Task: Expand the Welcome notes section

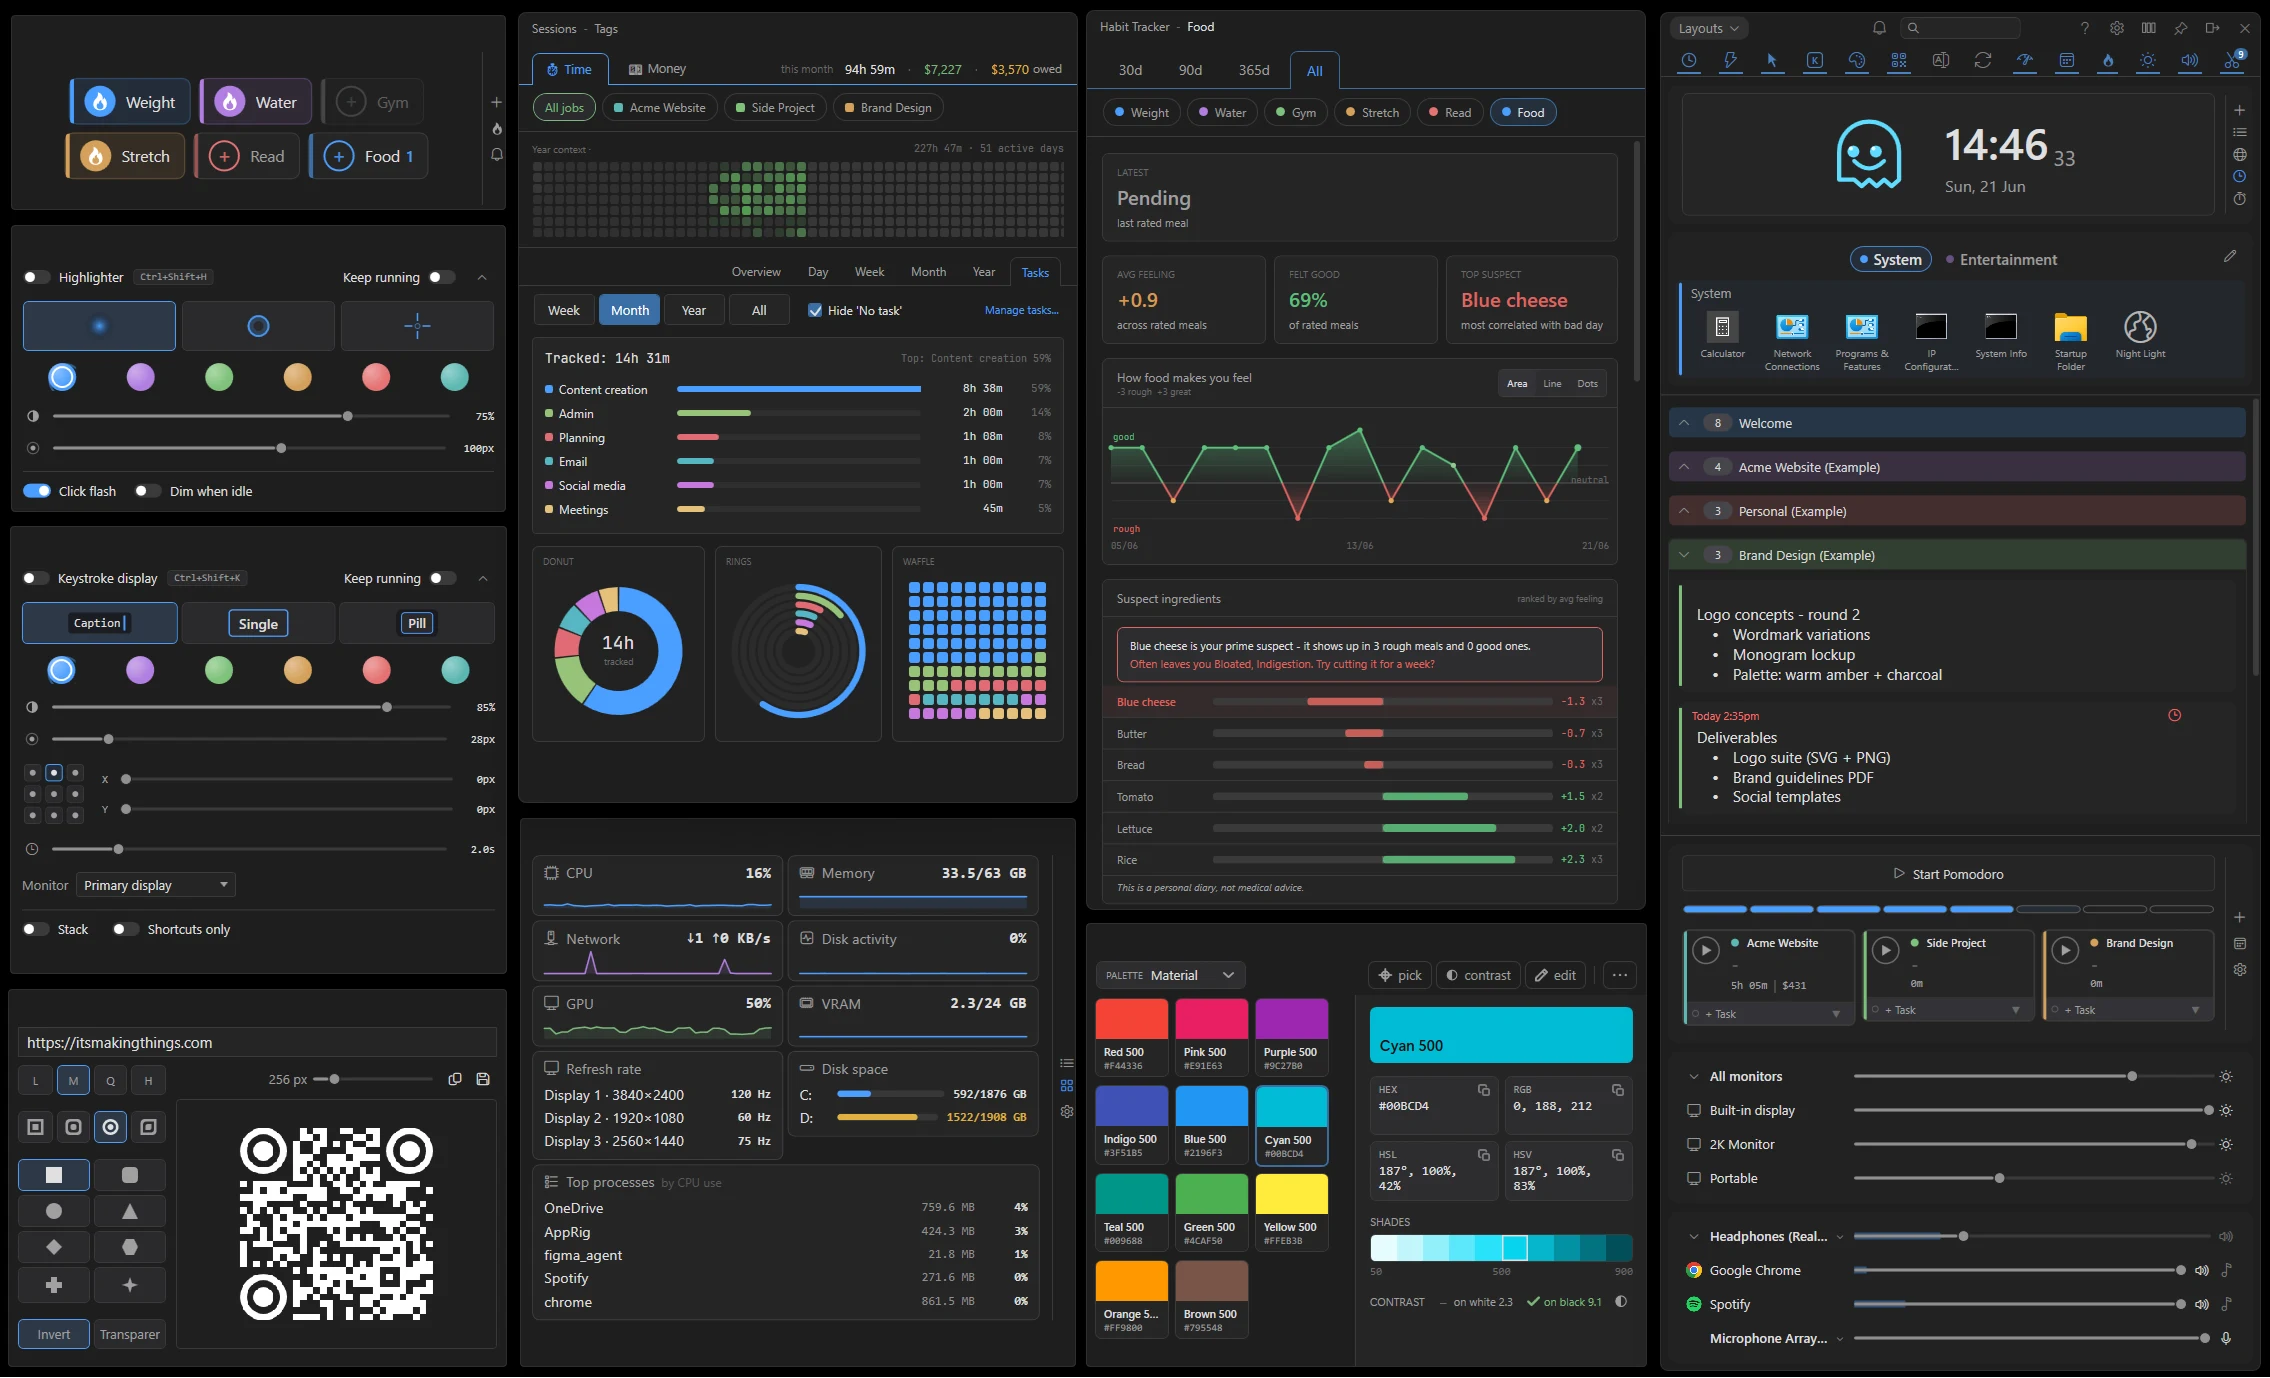Action: tap(1684, 423)
